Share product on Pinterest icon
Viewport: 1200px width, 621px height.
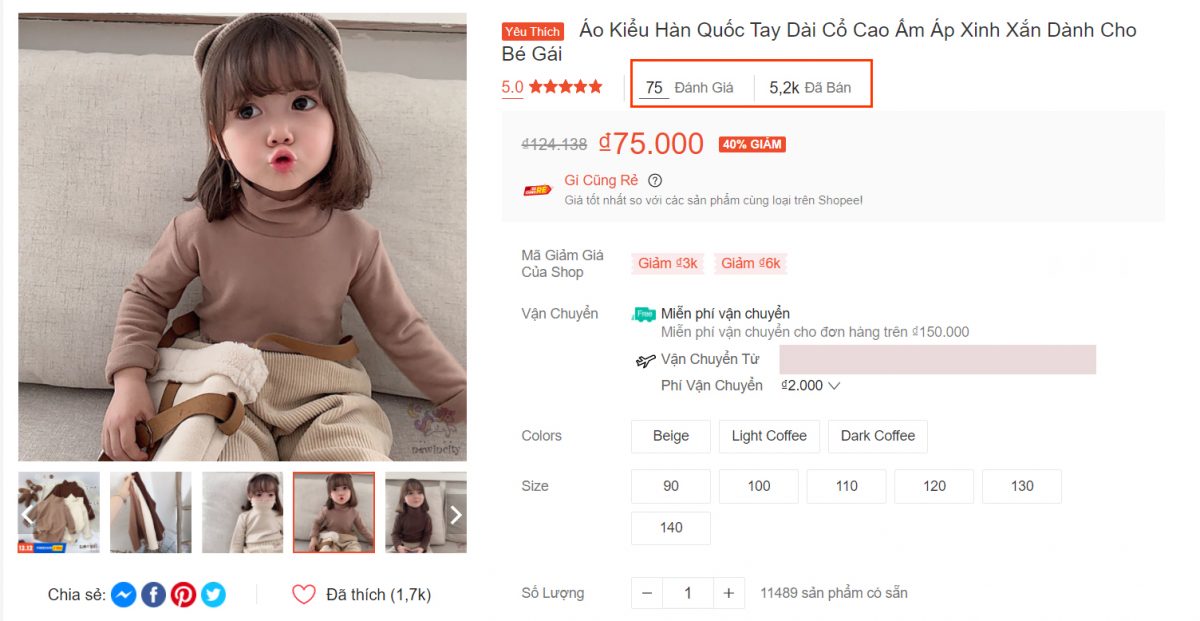(x=183, y=595)
